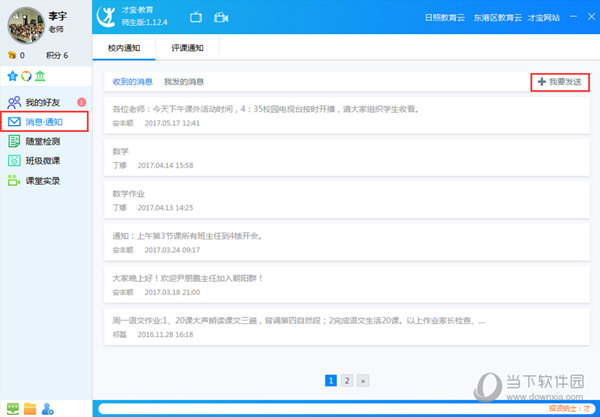
Task: Click timestamp 2017.05.17 12:41
Action: [x=172, y=123]
